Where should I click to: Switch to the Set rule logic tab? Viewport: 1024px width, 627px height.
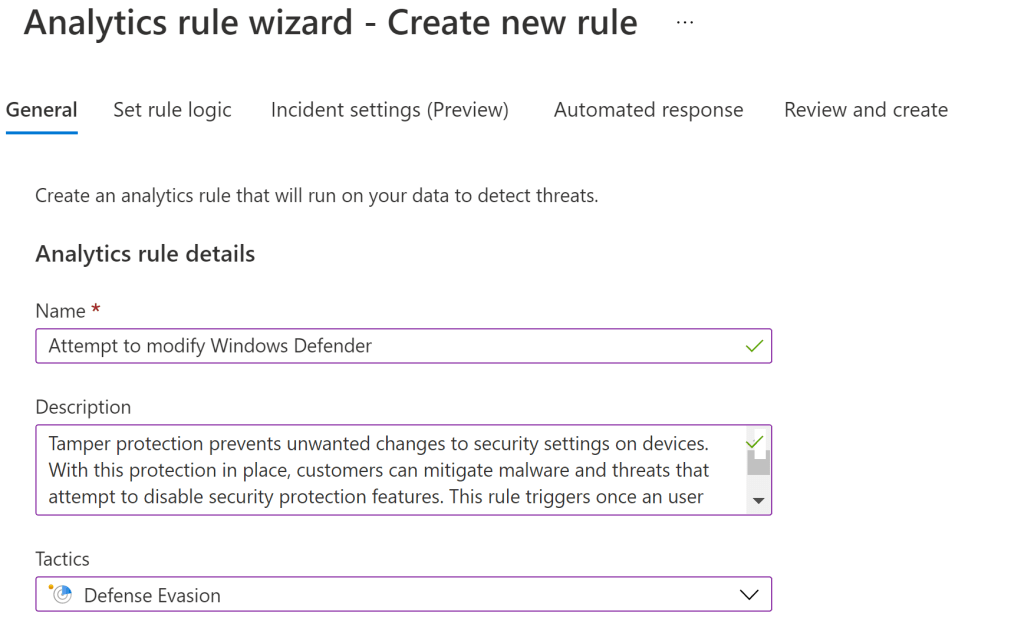pyautogui.click(x=172, y=110)
